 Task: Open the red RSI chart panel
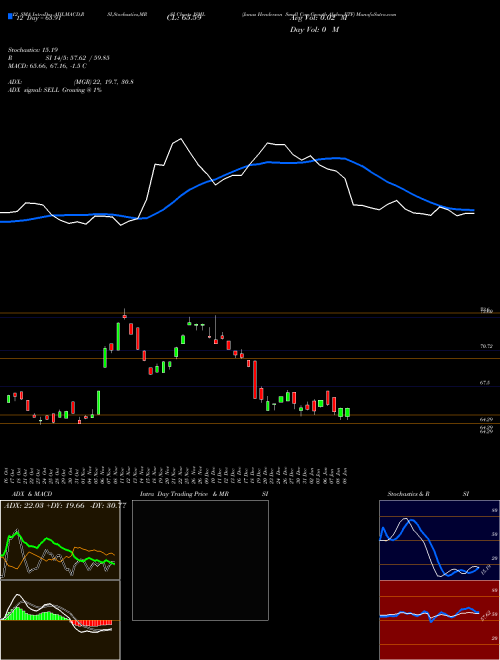coord(439,620)
